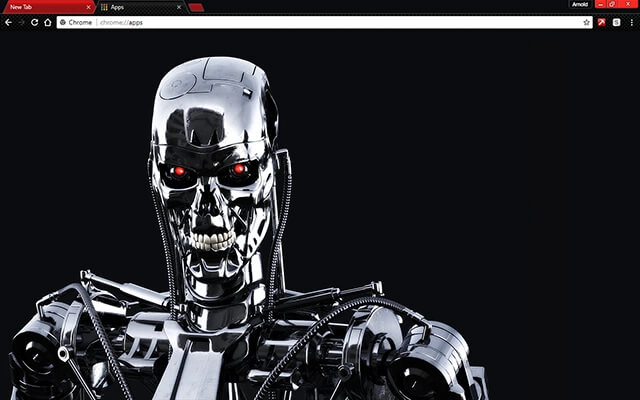Open a new tab with the red button
Image resolution: width=640 pixels, height=400 pixels.
(x=196, y=7)
